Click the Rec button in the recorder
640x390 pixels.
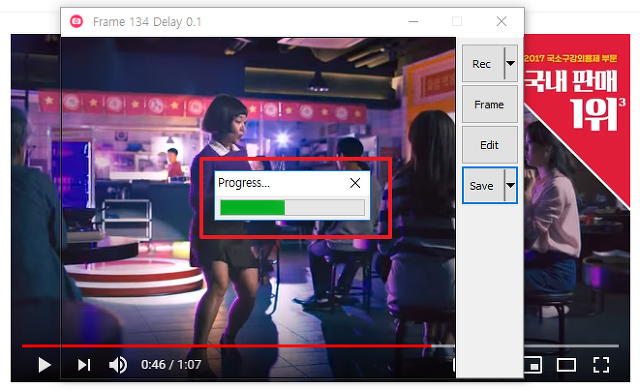pos(483,64)
